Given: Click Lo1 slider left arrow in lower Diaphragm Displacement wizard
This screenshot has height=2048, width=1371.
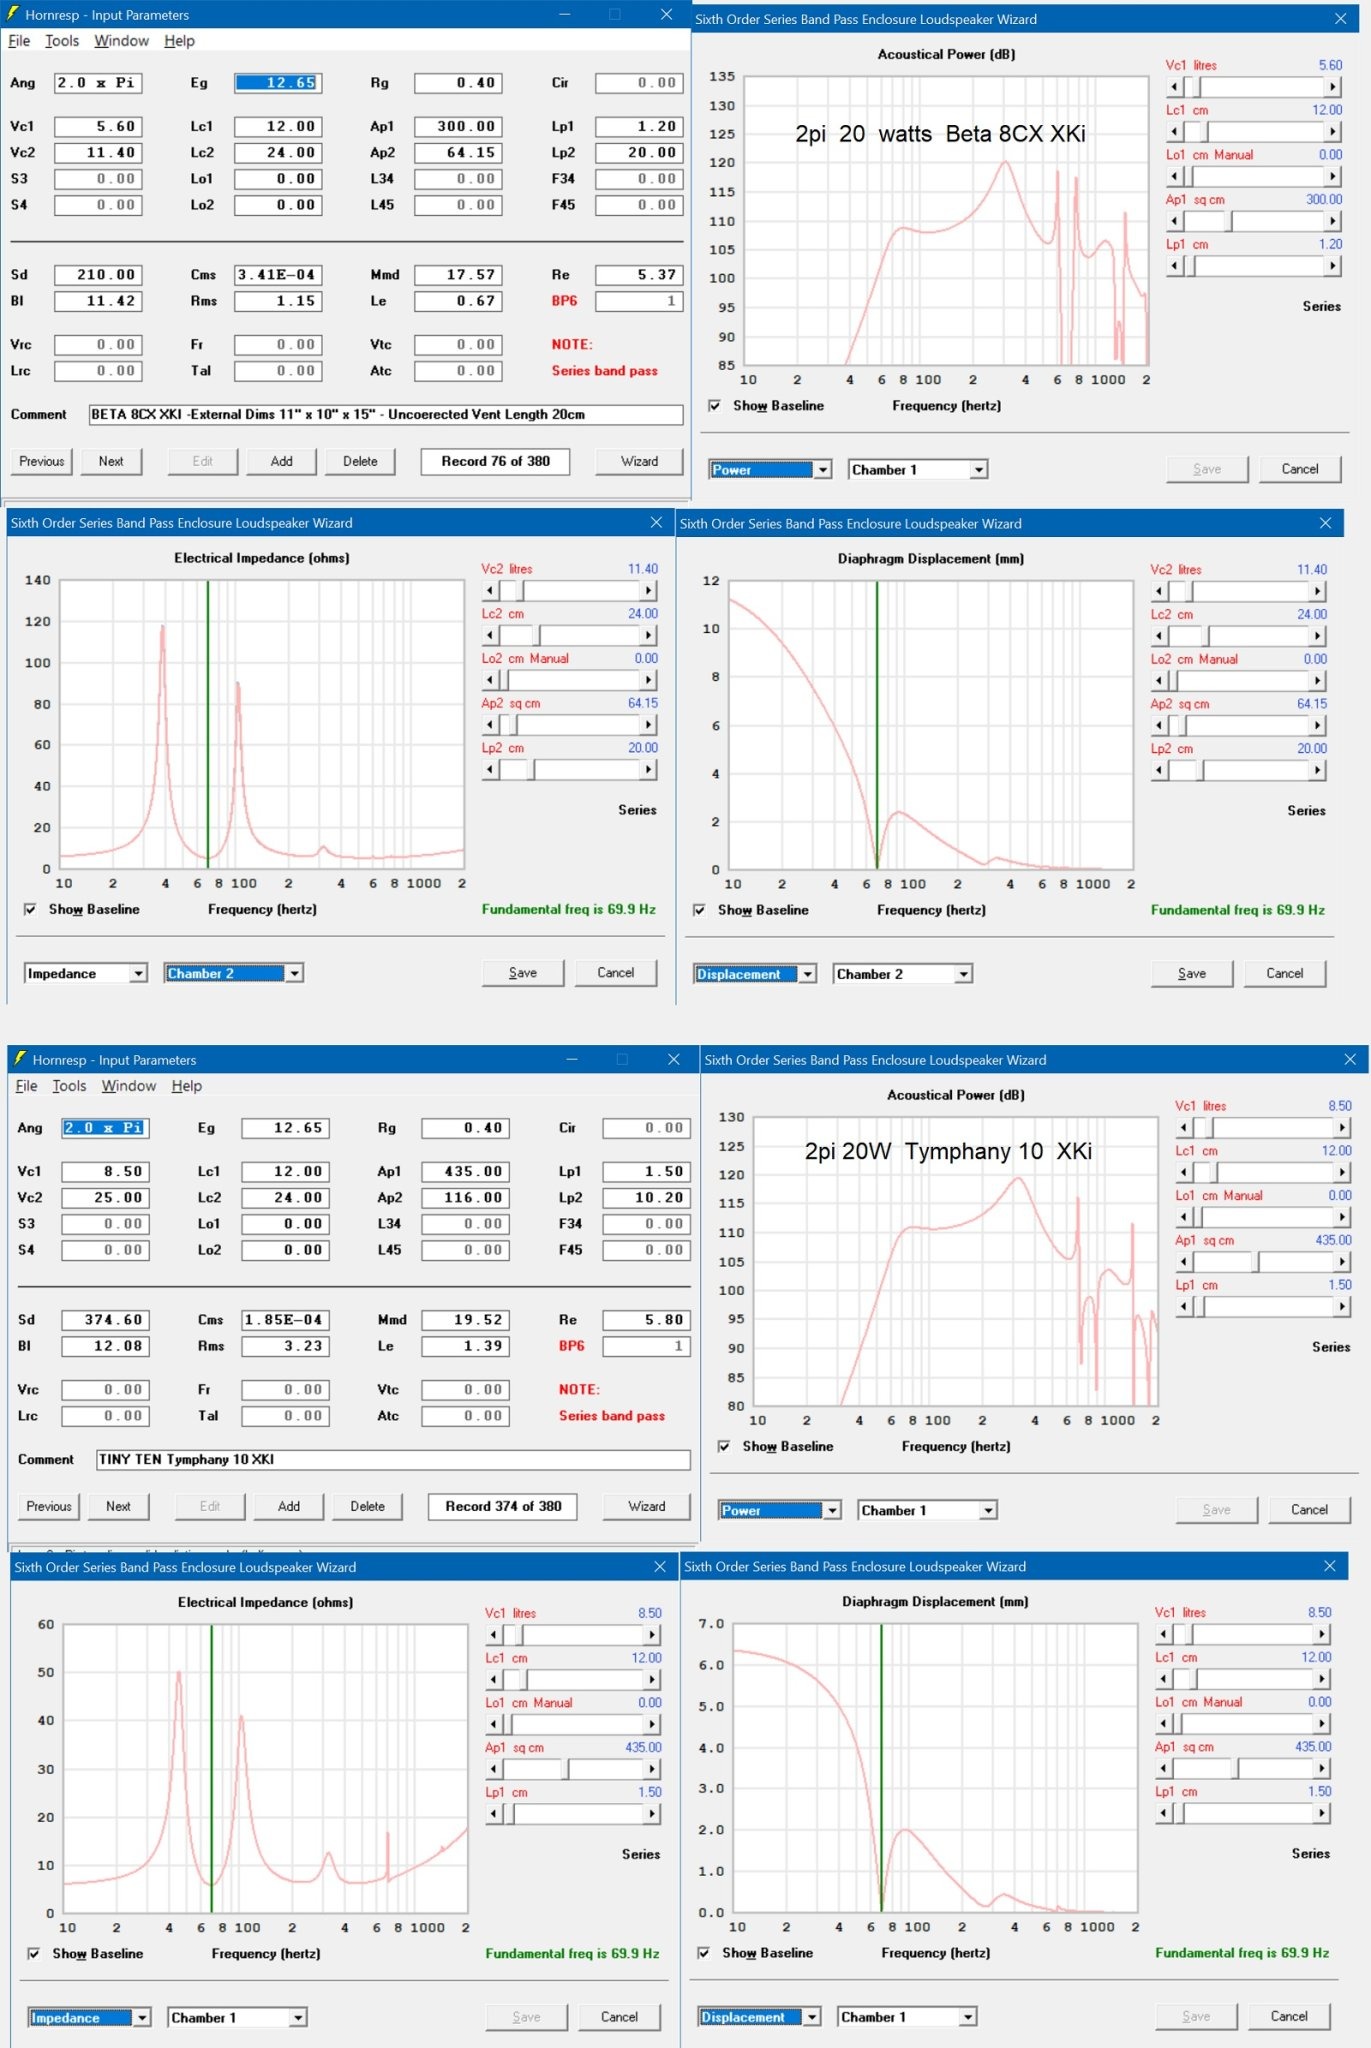Looking at the screenshot, I should 1164,1723.
